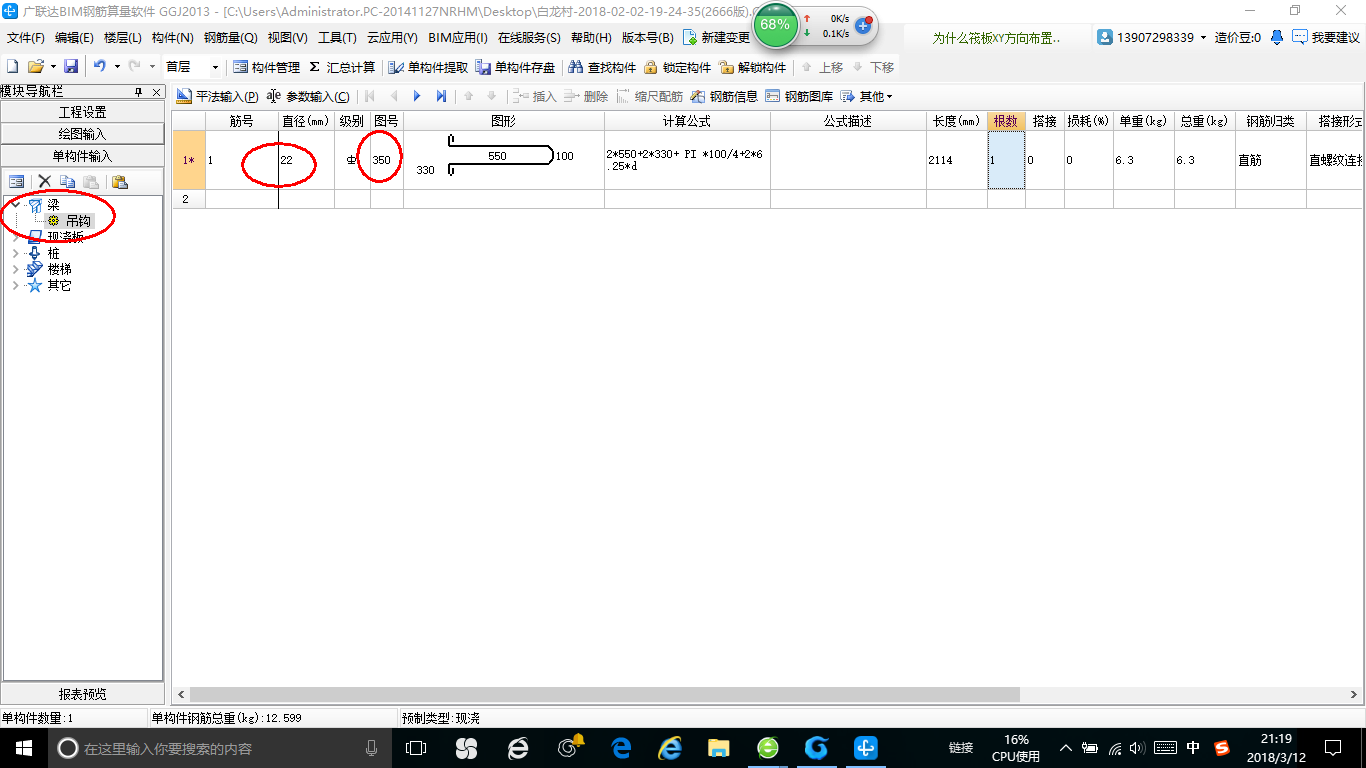Click the 根数 column header
The height and width of the screenshot is (768, 1366).
[x=1006, y=121]
